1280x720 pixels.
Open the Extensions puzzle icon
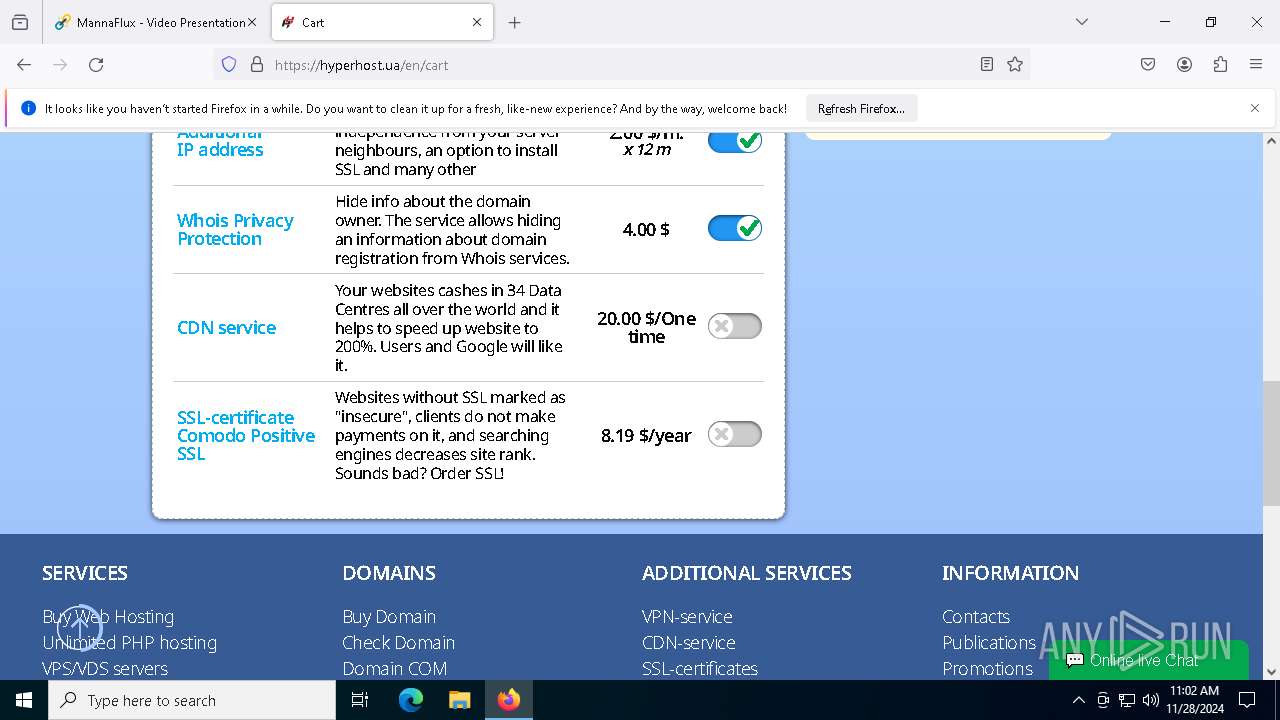1220,64
